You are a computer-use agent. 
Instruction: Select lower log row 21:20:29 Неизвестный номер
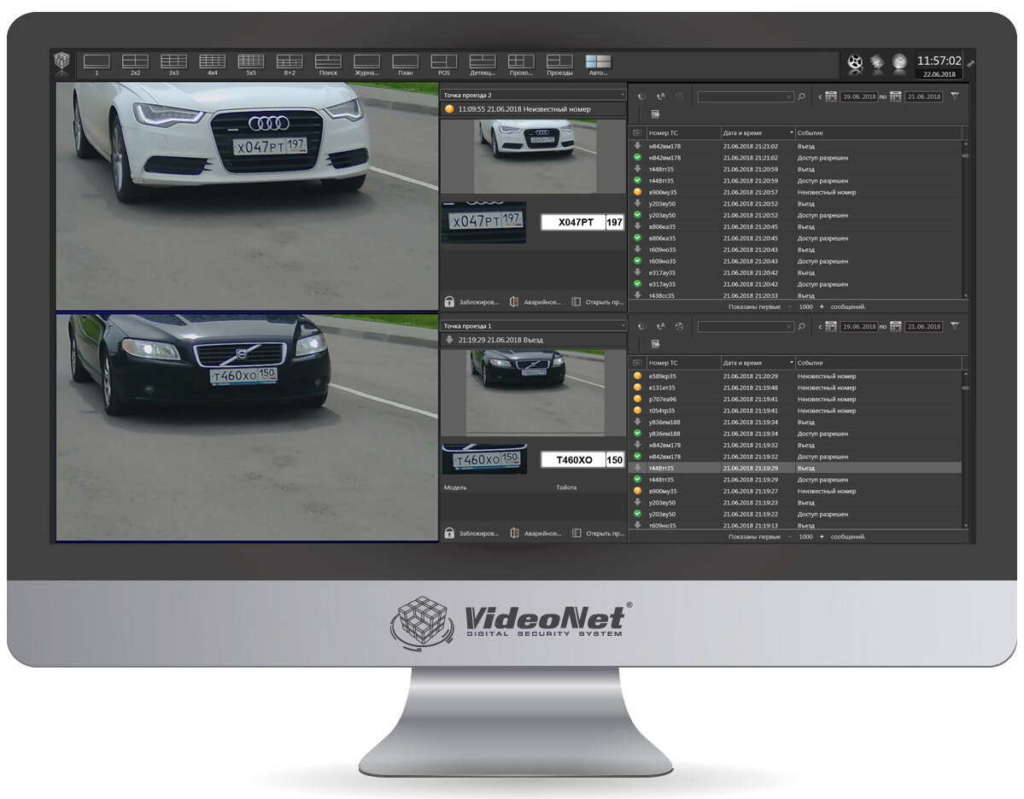[797, 376]
